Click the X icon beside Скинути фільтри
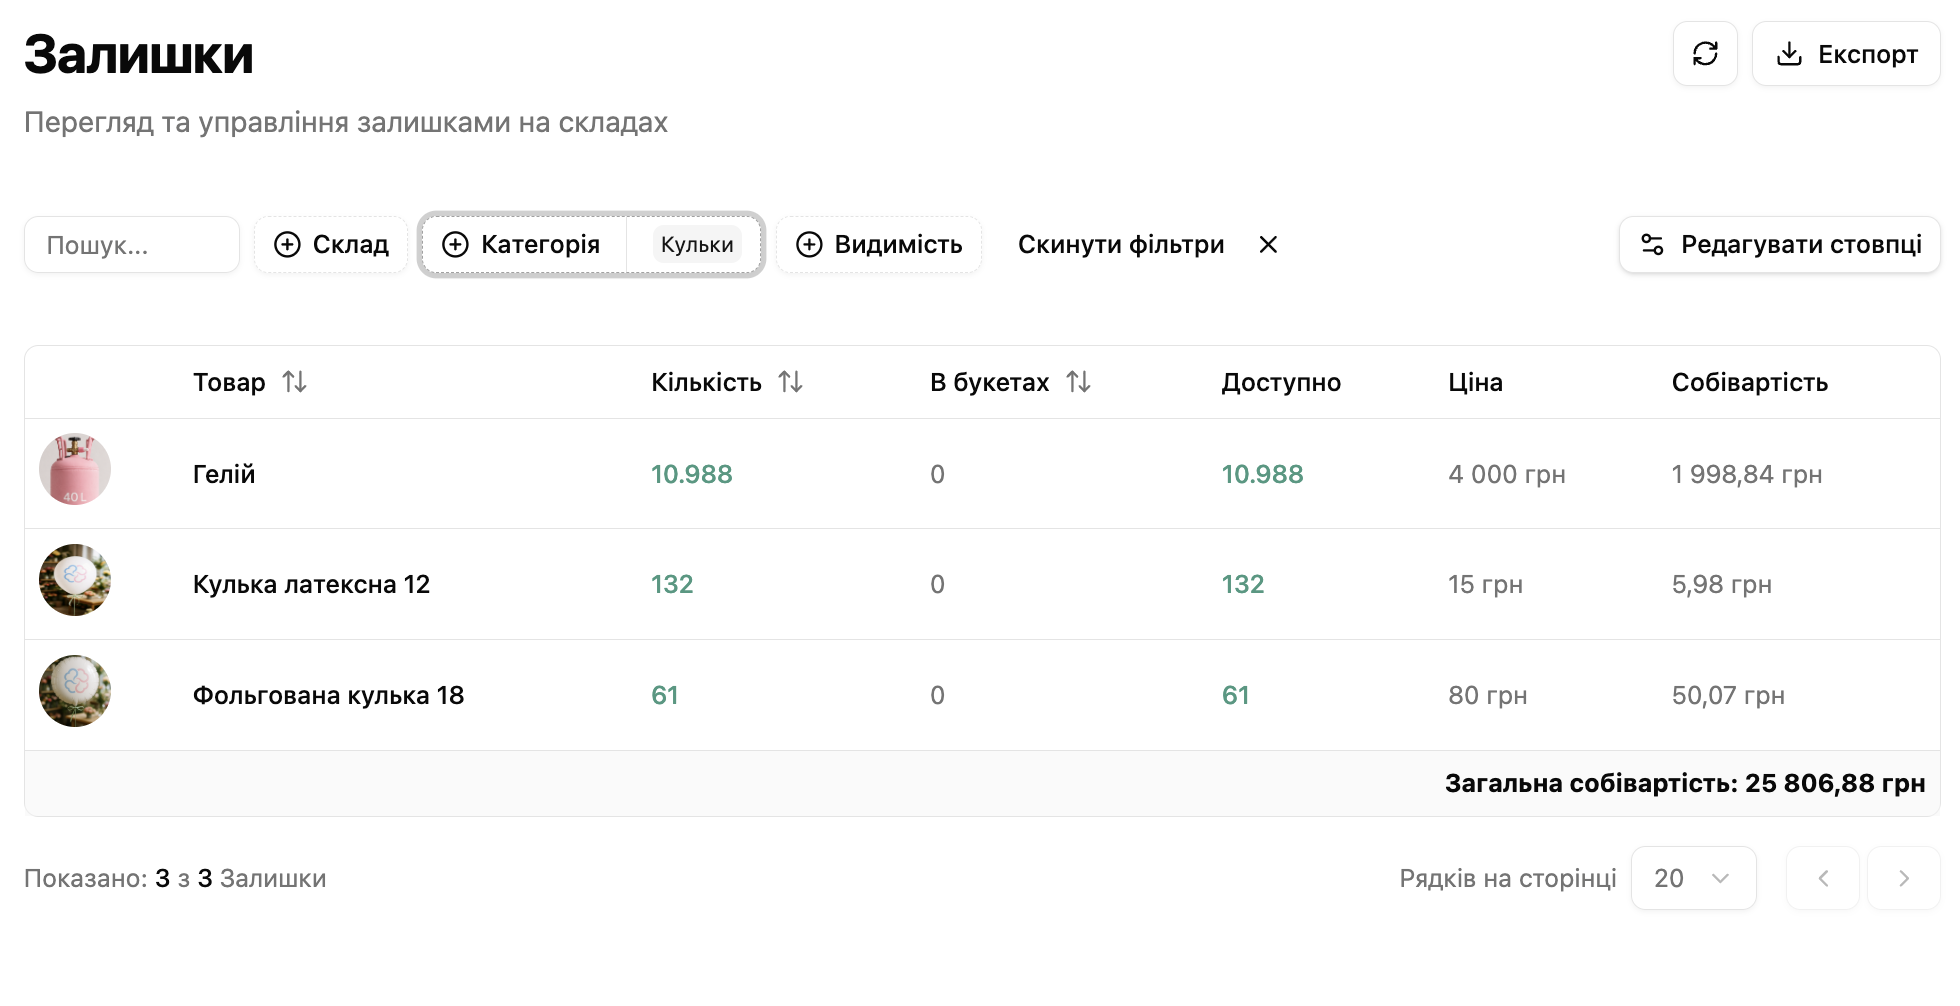Screen dimensions: 1960x1006 click(x=1268, y=245)
